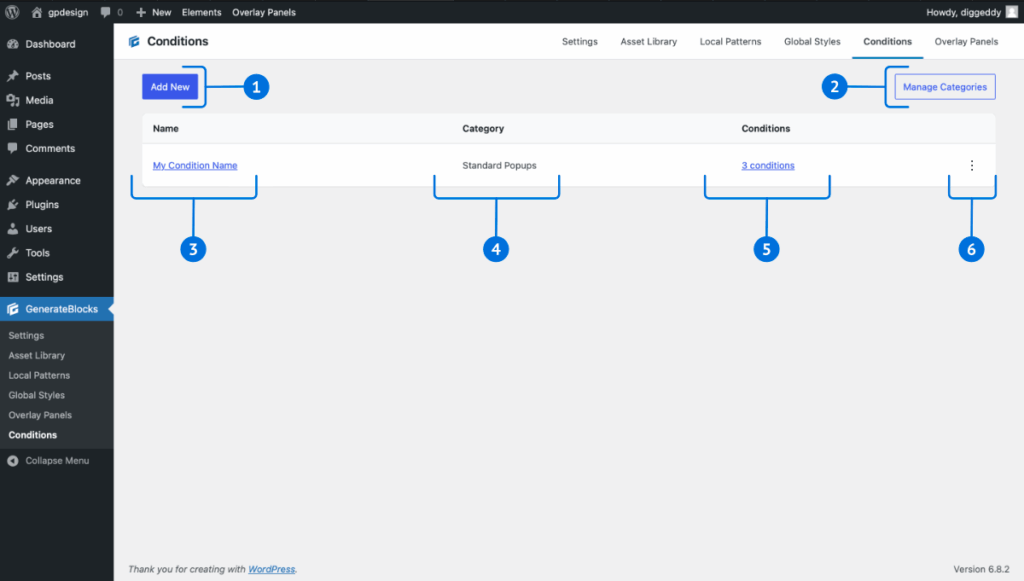
Task: Click the Category column header
Action: [x=483, y=129]
